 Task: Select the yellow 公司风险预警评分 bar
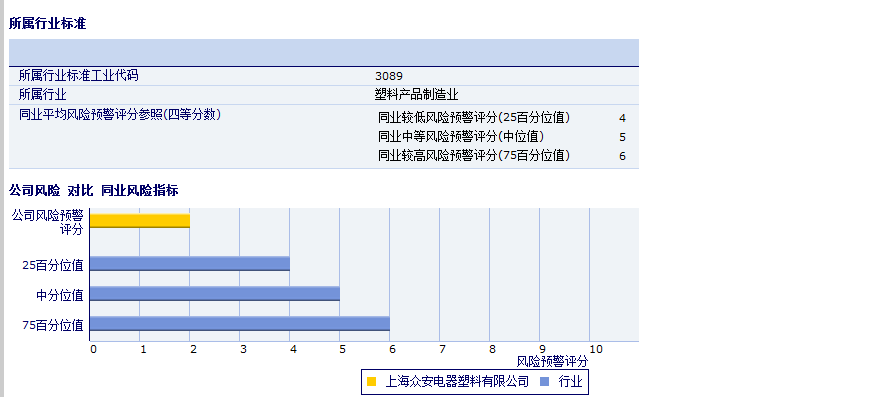pos(140,221)
